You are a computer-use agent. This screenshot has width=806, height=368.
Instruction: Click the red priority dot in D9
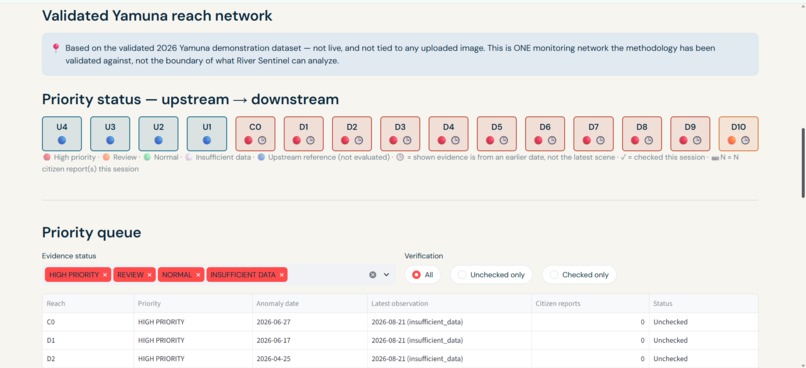[683, 140]
